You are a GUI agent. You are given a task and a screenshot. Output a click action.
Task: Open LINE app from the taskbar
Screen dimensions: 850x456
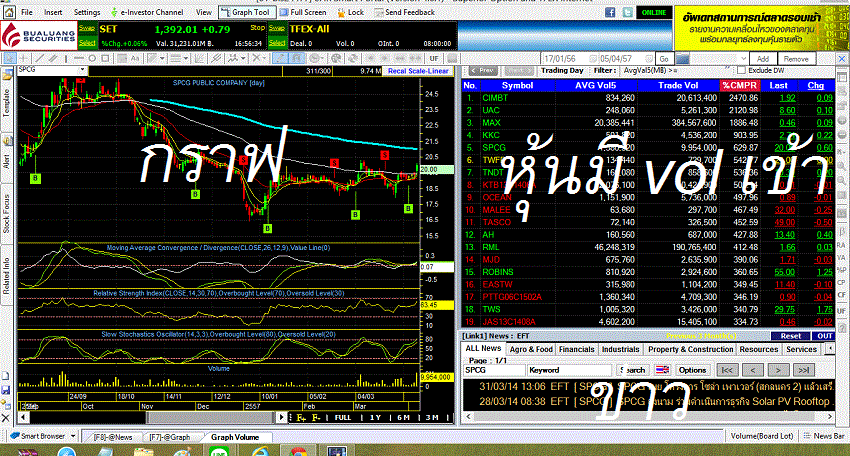[218, 451]
